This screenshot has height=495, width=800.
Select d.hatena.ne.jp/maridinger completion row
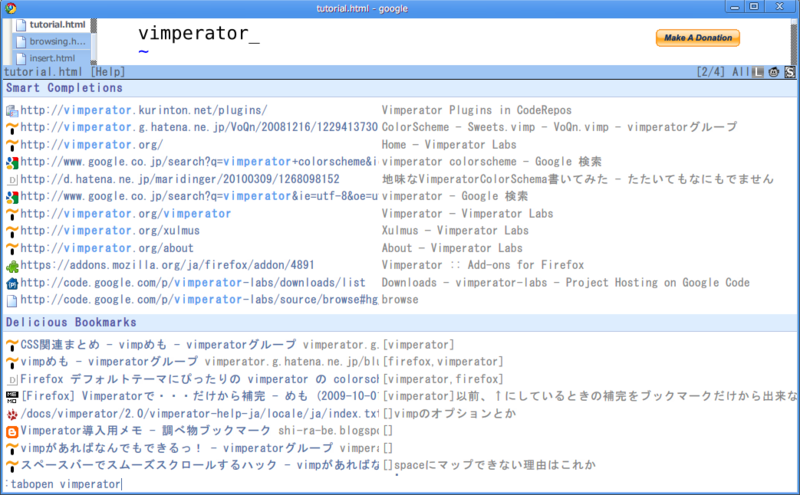pyautogui.click(x=400, y=179)
